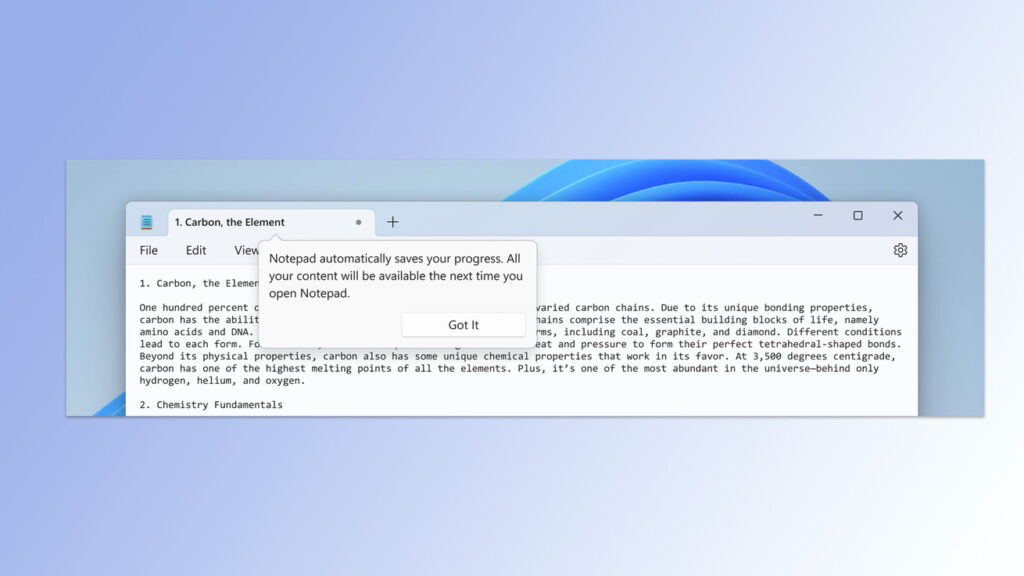Screen dimensions: 1024x576
Task: Open Notepad settings gear
Action: 900,250
